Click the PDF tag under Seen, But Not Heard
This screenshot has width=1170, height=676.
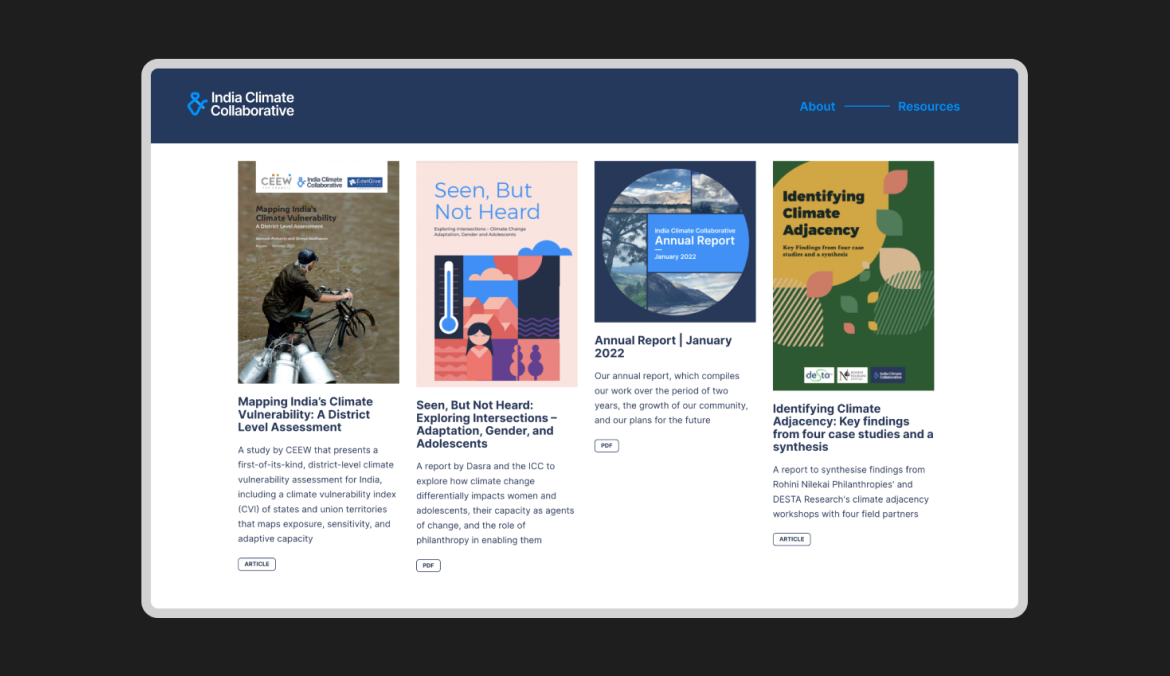coord(428,566)
